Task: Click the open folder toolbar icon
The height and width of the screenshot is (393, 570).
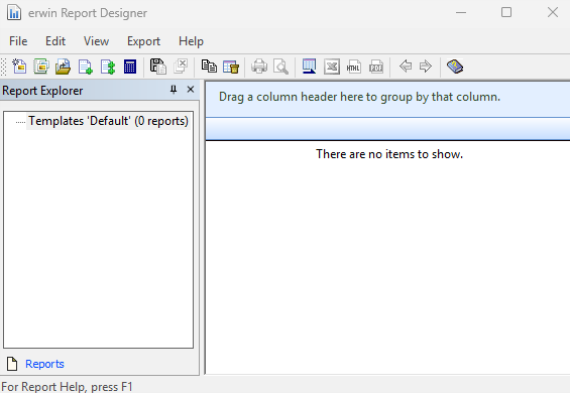Action: click(63, 67)
